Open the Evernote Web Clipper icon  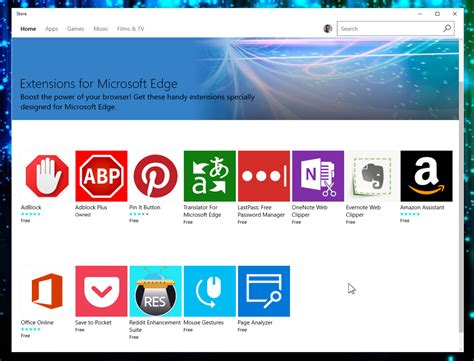372,176
